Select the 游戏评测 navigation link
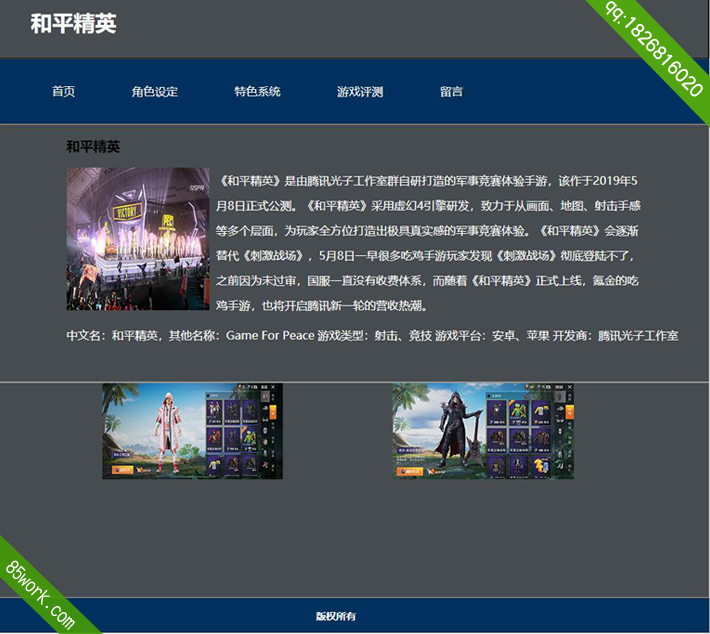The image size is (710, 634). pos(360,91)
